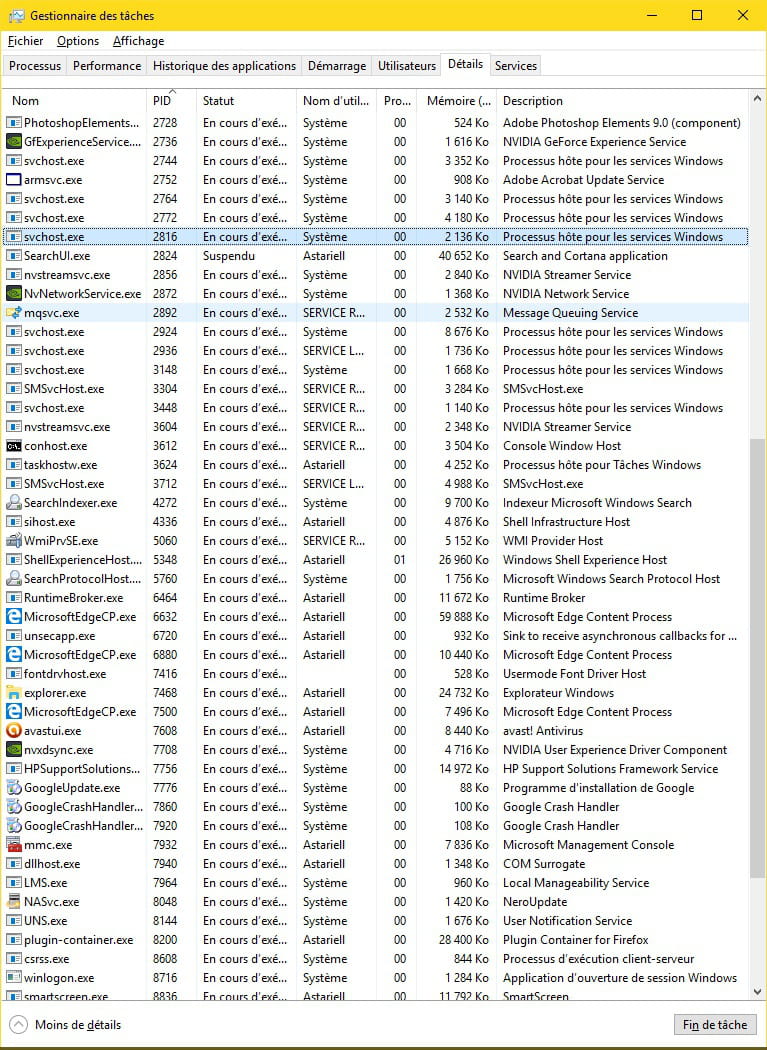Image resolution: width=767 pixels, height=1050 pixels.
Task: Click the armsvc.exe process icon
Action: point(13,179)
